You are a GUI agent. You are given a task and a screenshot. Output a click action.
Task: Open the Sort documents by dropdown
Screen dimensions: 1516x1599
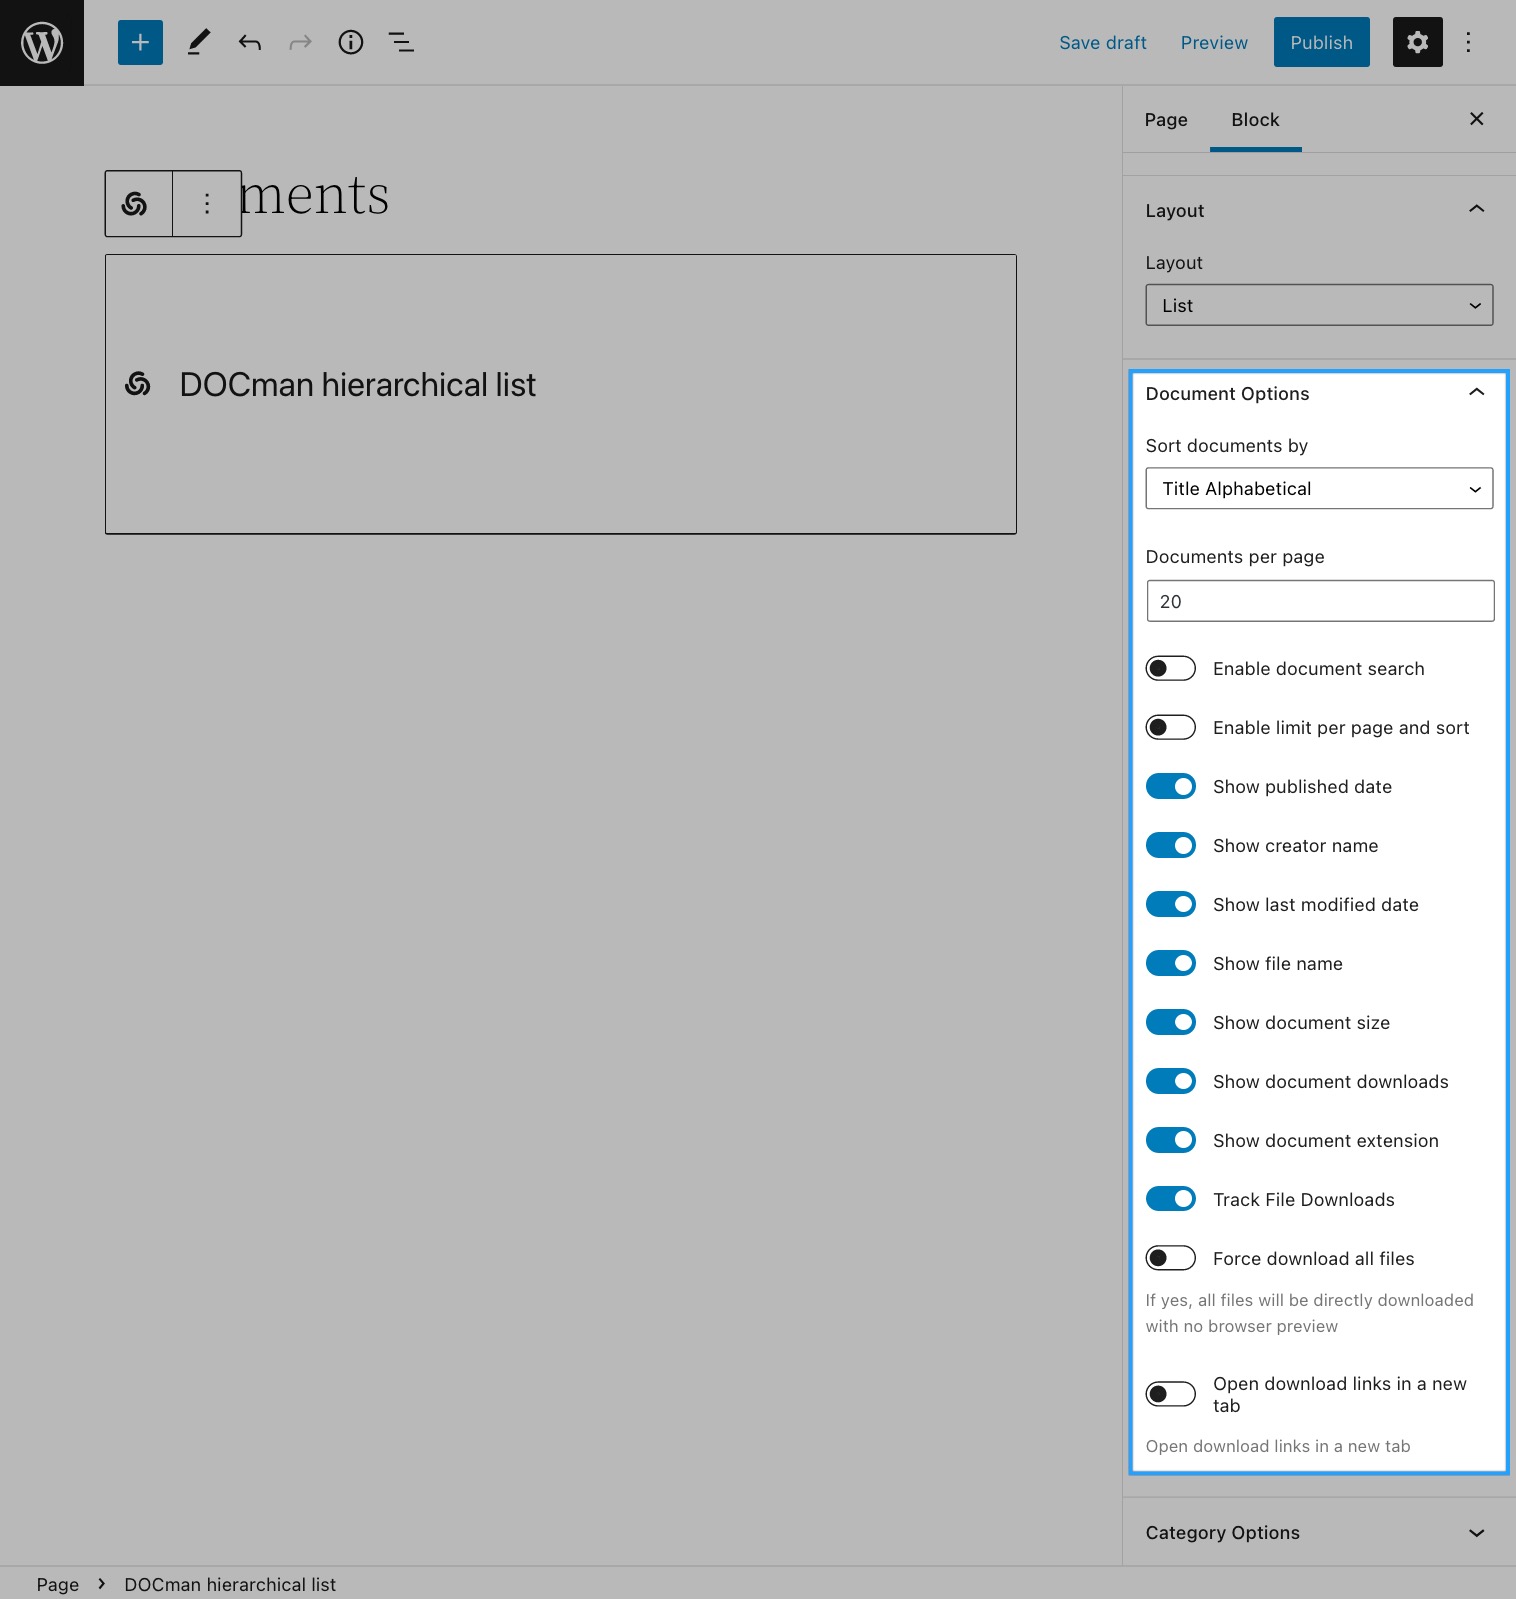coord(1319,488)
